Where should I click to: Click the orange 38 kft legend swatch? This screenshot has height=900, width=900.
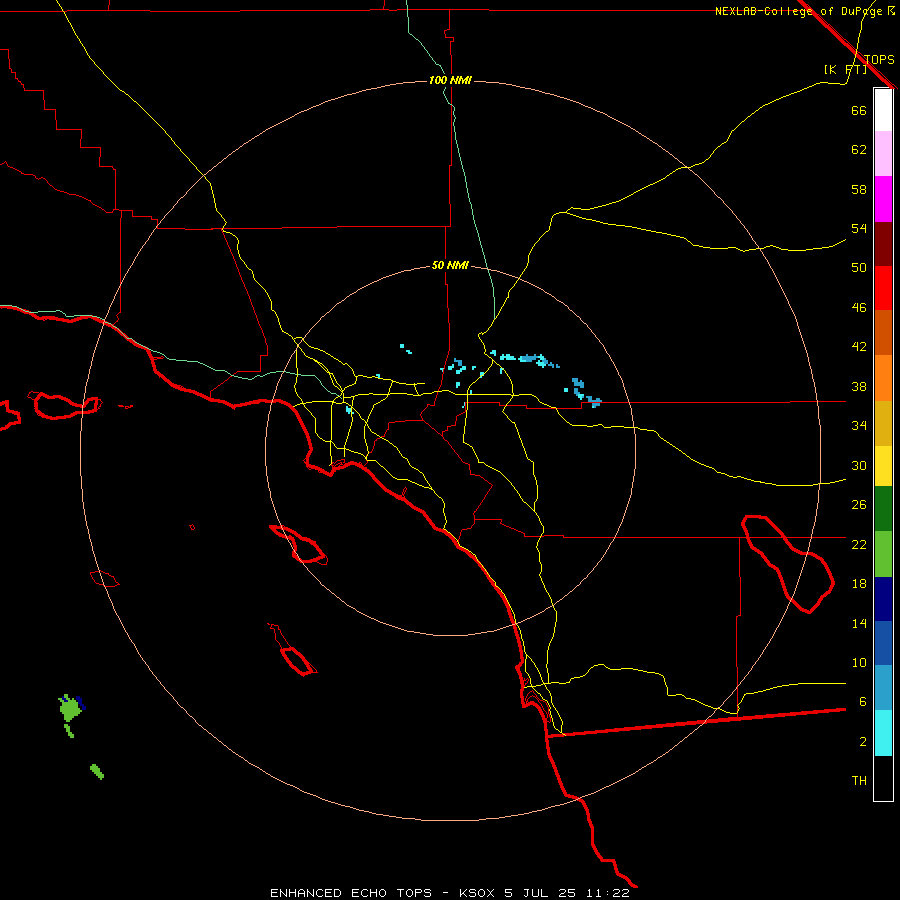(x=883, y=378)
